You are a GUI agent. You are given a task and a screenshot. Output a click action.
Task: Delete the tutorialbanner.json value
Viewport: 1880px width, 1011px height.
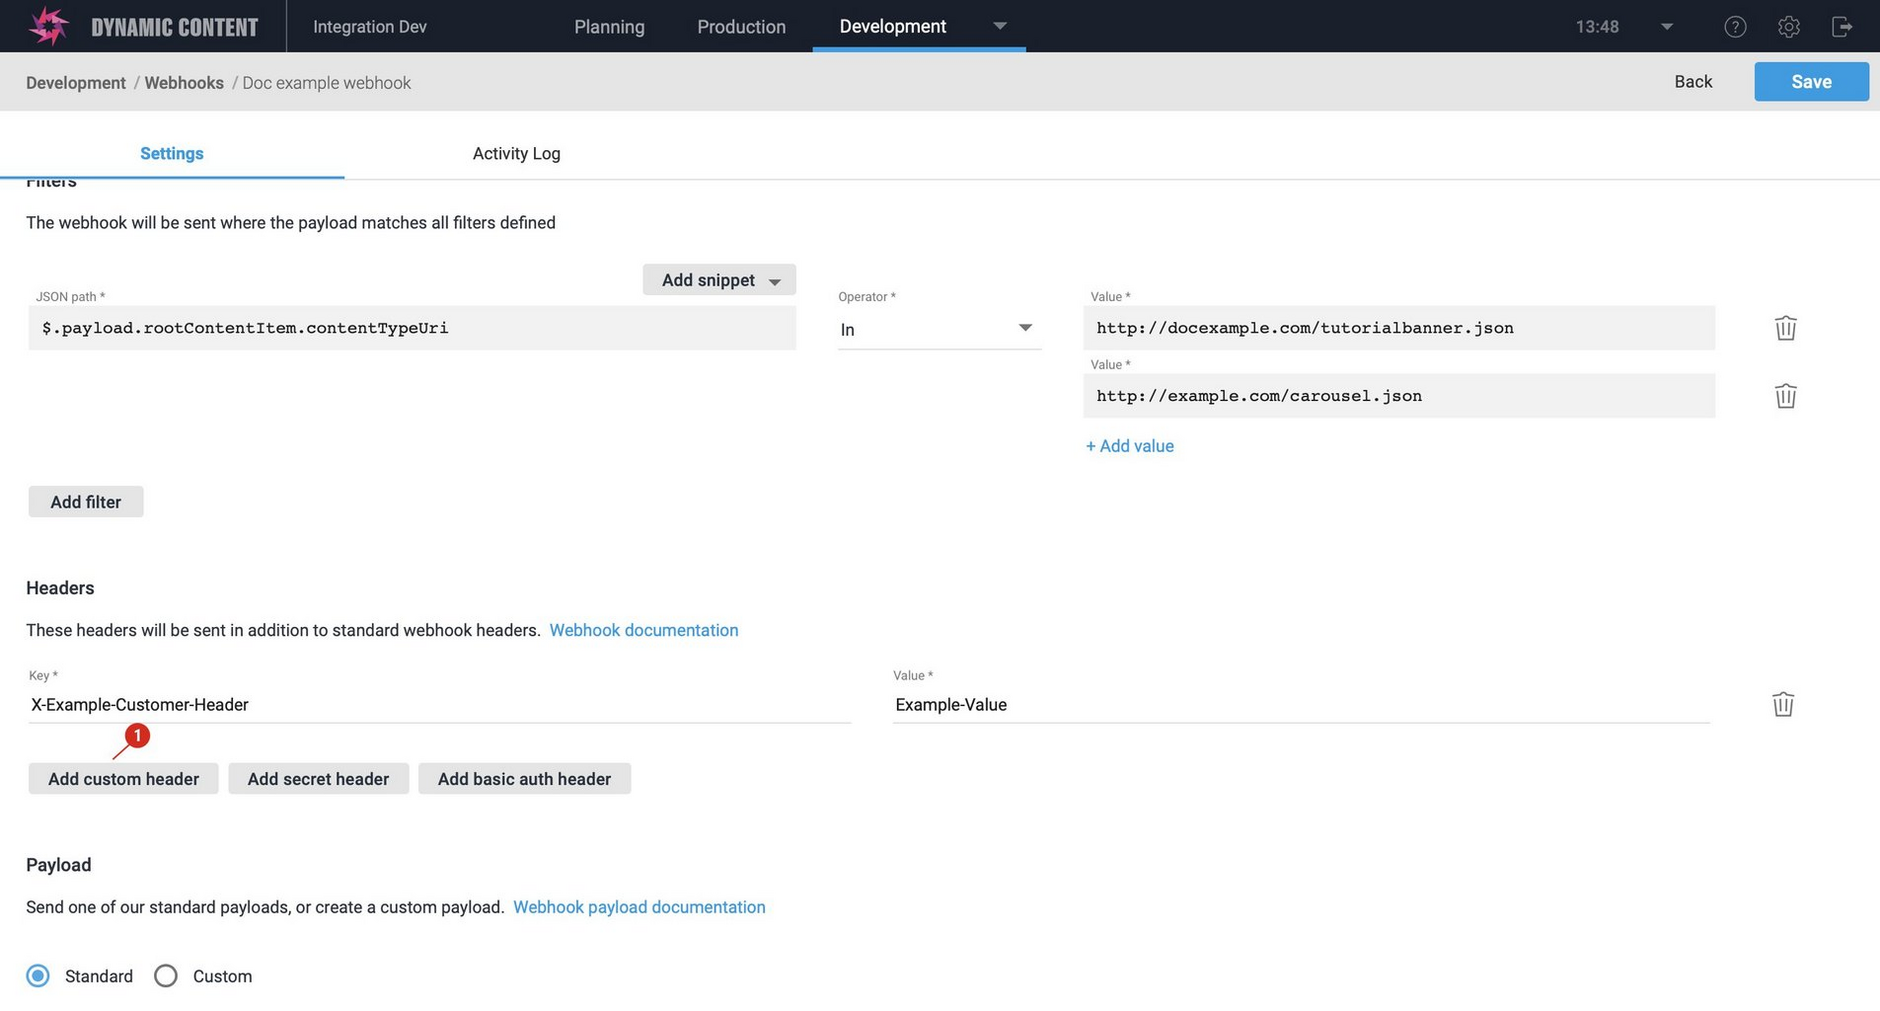(x=1785, y=328)
